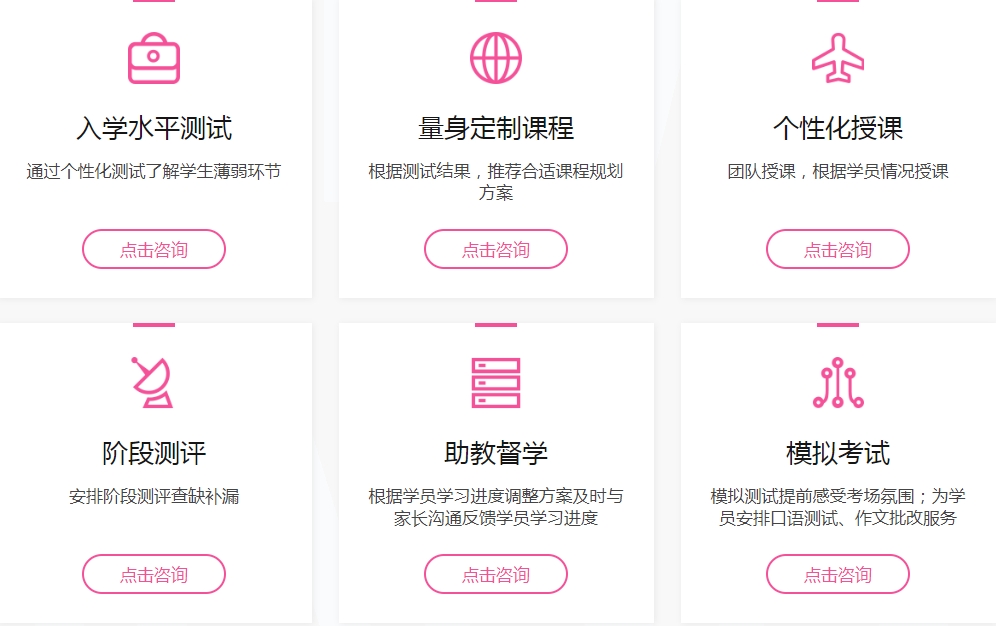Click 点击咨询 button under 入学水平测试
Viewport: 996px width, 626px height.
[x=154, y=250]
